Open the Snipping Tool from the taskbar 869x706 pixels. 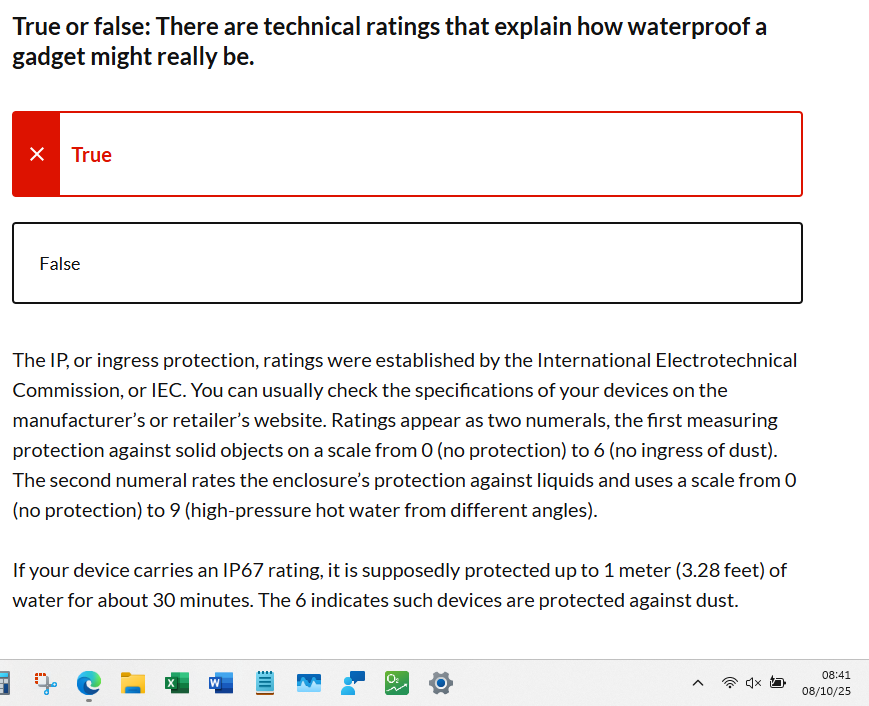click(45, 683)
